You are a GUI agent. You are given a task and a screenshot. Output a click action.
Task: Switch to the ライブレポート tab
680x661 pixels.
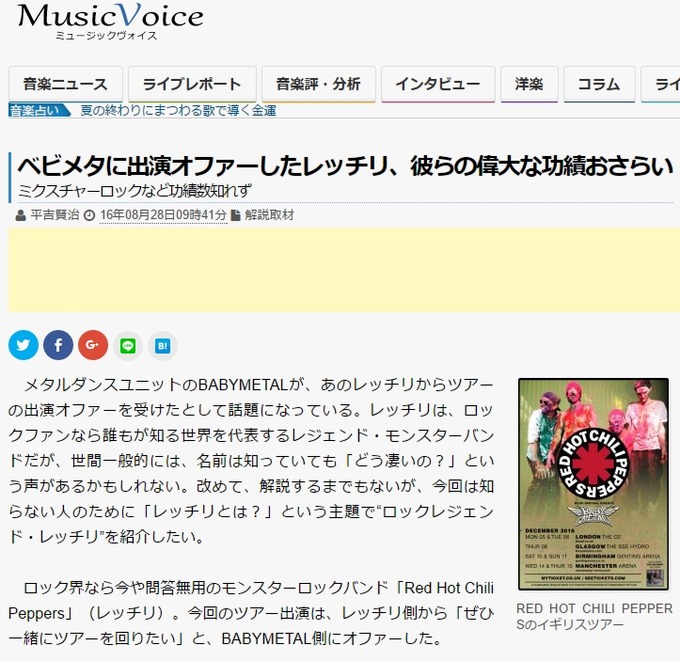[x=192, y=84]
